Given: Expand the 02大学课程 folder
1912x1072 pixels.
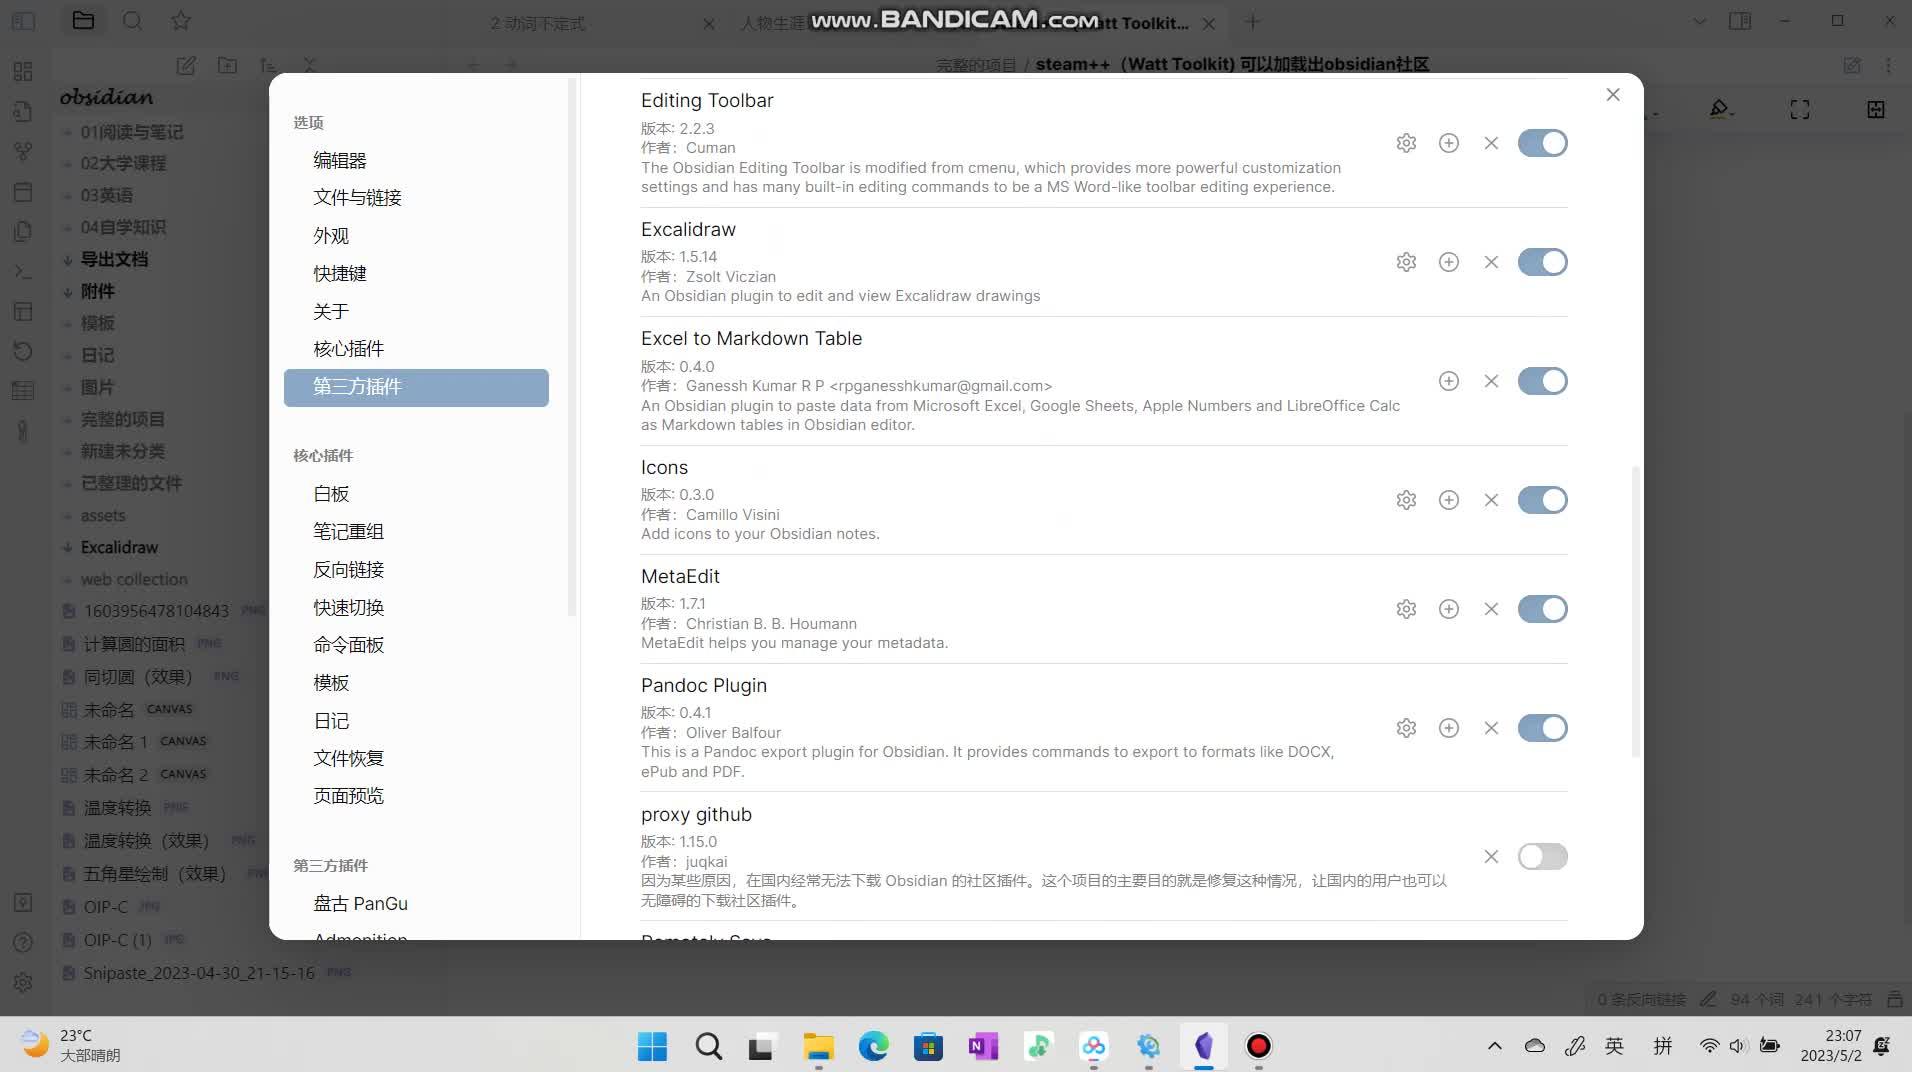Looking at the screenshot, I should click(123, 163).
